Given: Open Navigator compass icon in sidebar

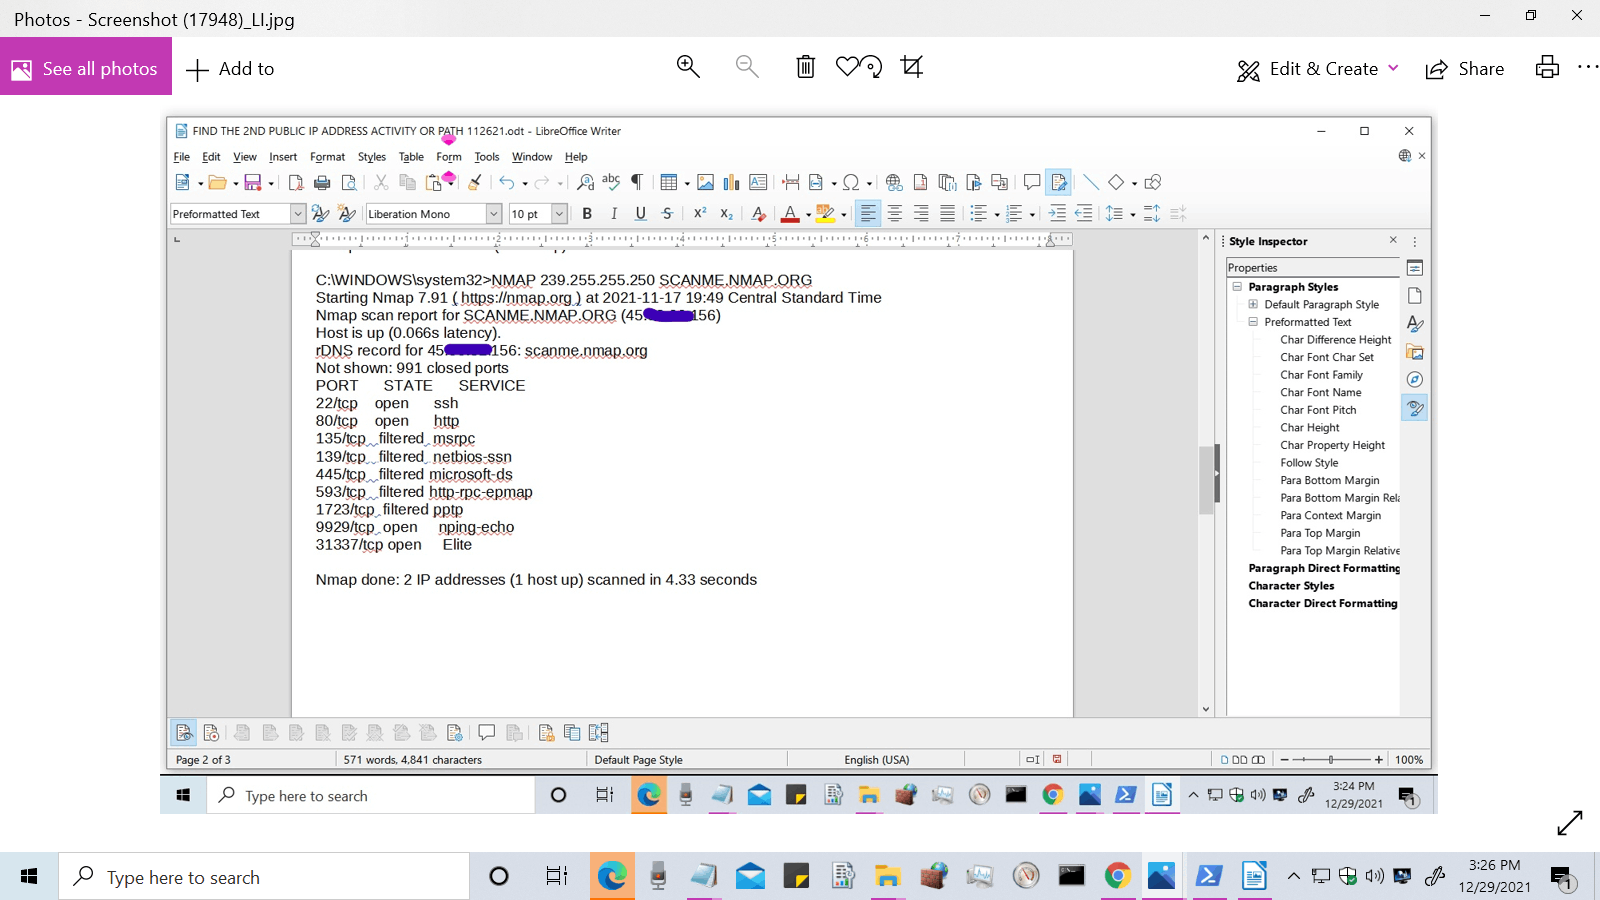Looking at the screenshot, I should point(1414,380).
